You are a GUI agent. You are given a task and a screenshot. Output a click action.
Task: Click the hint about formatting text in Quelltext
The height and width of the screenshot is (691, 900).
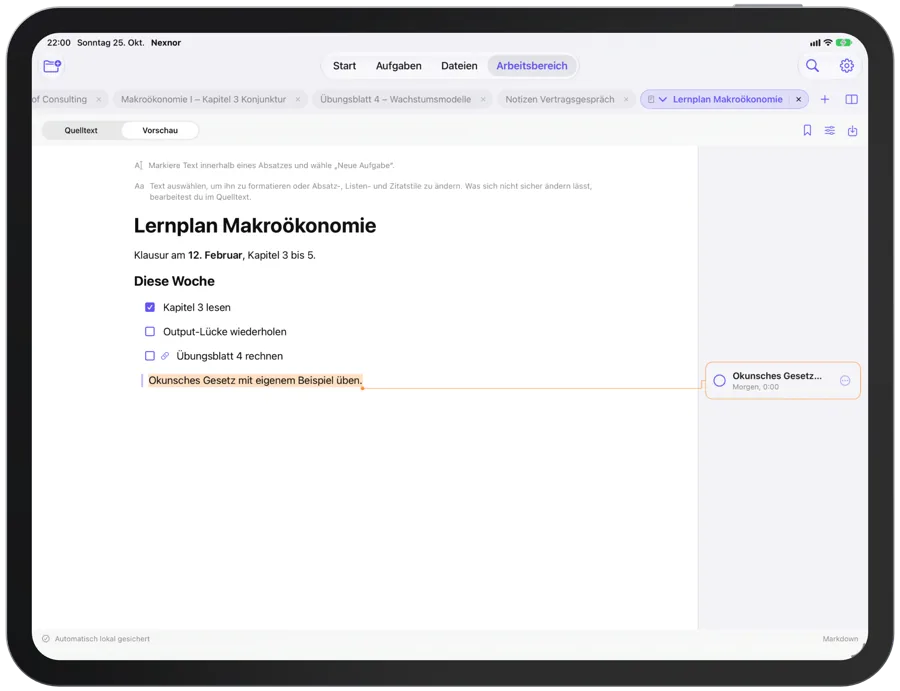tap(371, 191)
